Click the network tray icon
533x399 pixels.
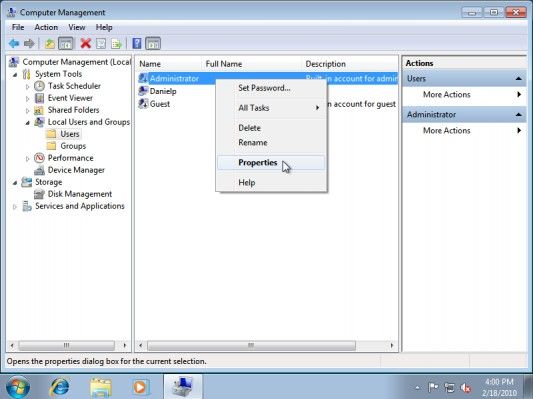pyautogui.click(x=449, y=387)
